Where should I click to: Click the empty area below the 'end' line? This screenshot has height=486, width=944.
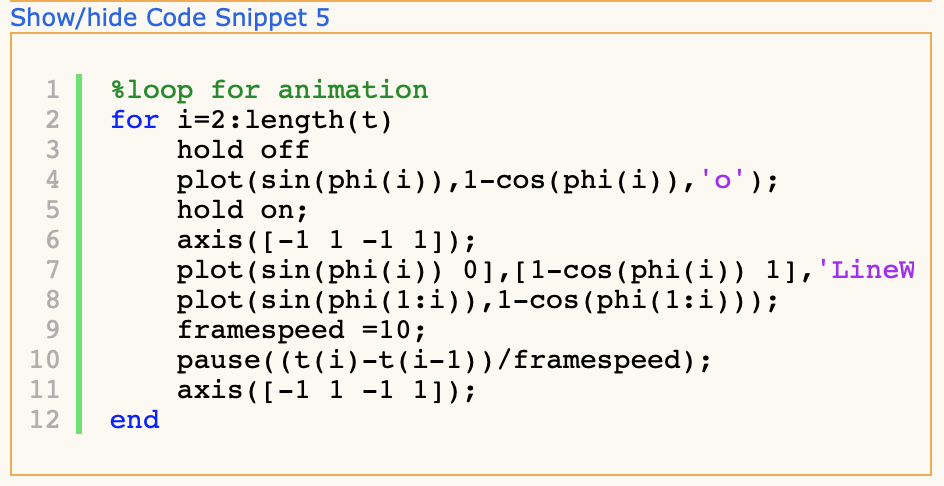471,454
